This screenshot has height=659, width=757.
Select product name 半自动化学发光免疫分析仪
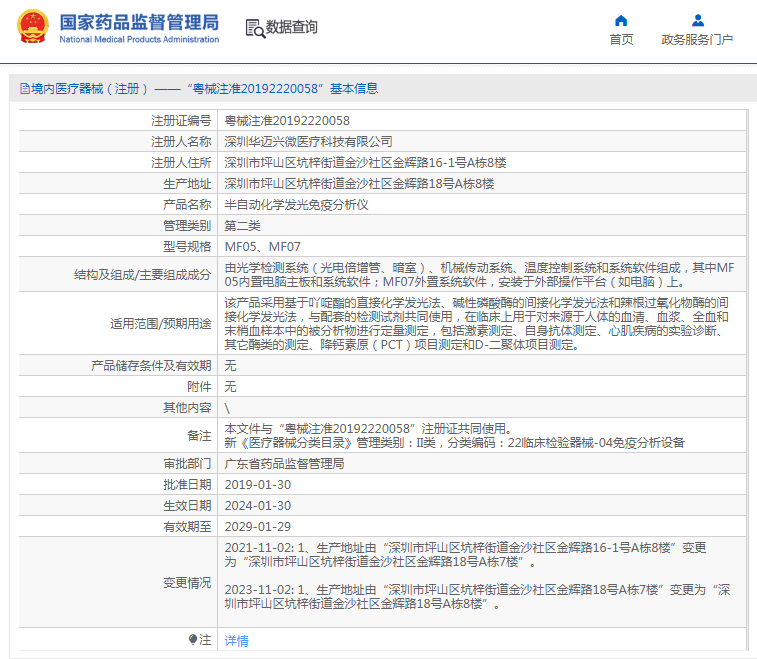[x=296, y=205]
